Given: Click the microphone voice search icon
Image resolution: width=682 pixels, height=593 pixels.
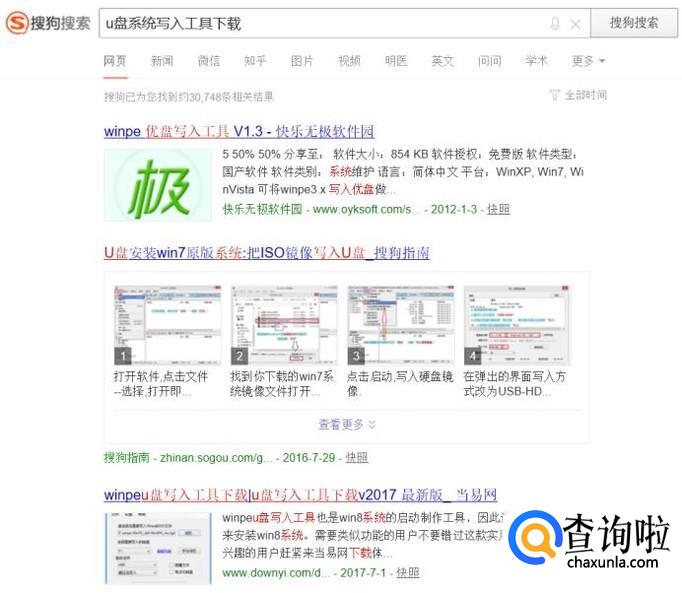Looking at the screenshot, I should tap(555, 23).
